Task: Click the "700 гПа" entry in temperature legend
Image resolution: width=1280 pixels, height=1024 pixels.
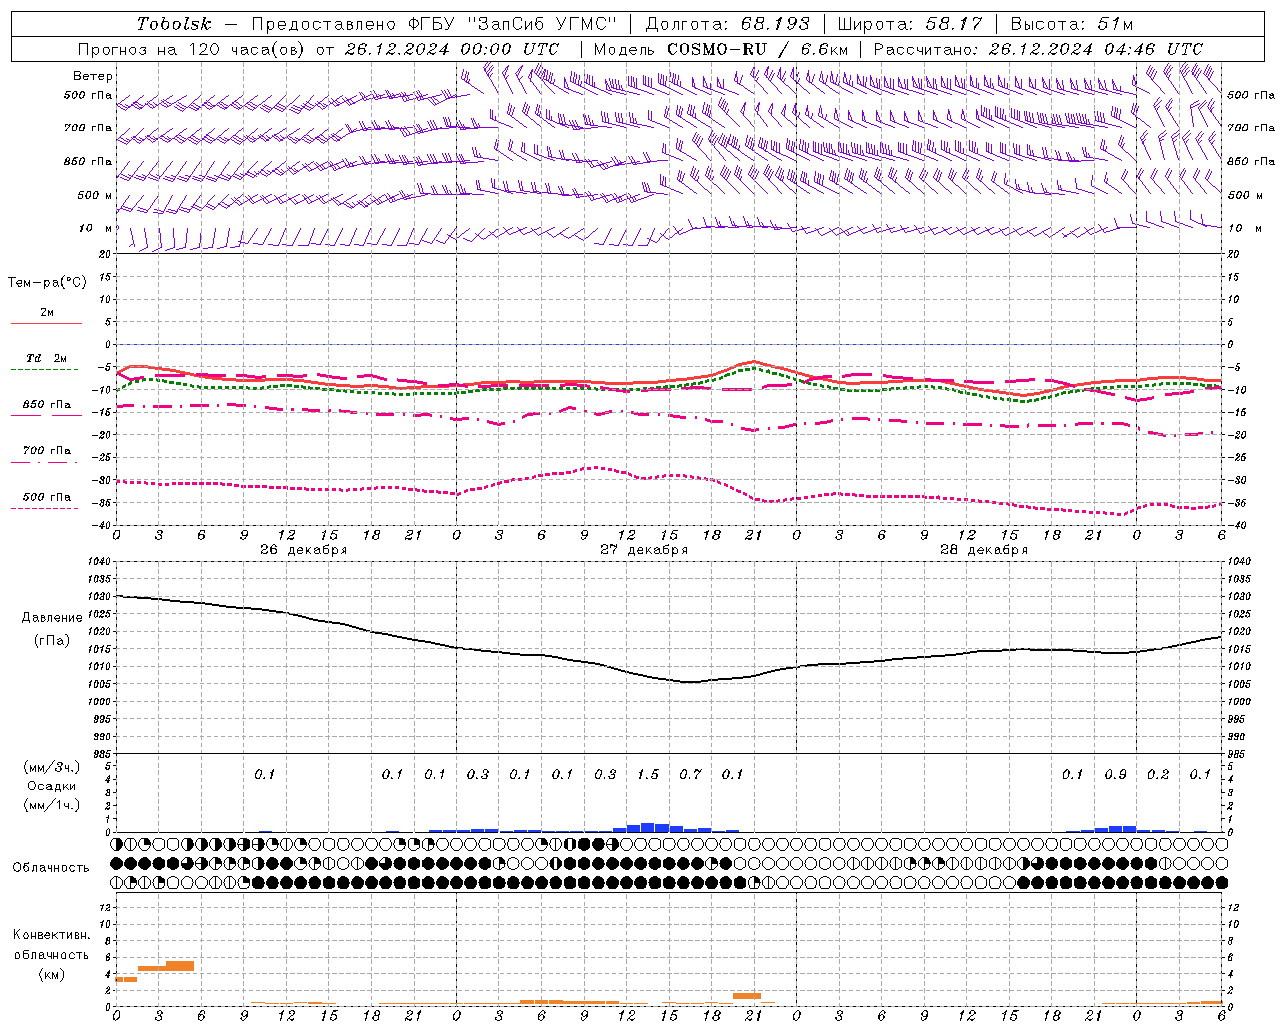Action: [x=47, y=451]
